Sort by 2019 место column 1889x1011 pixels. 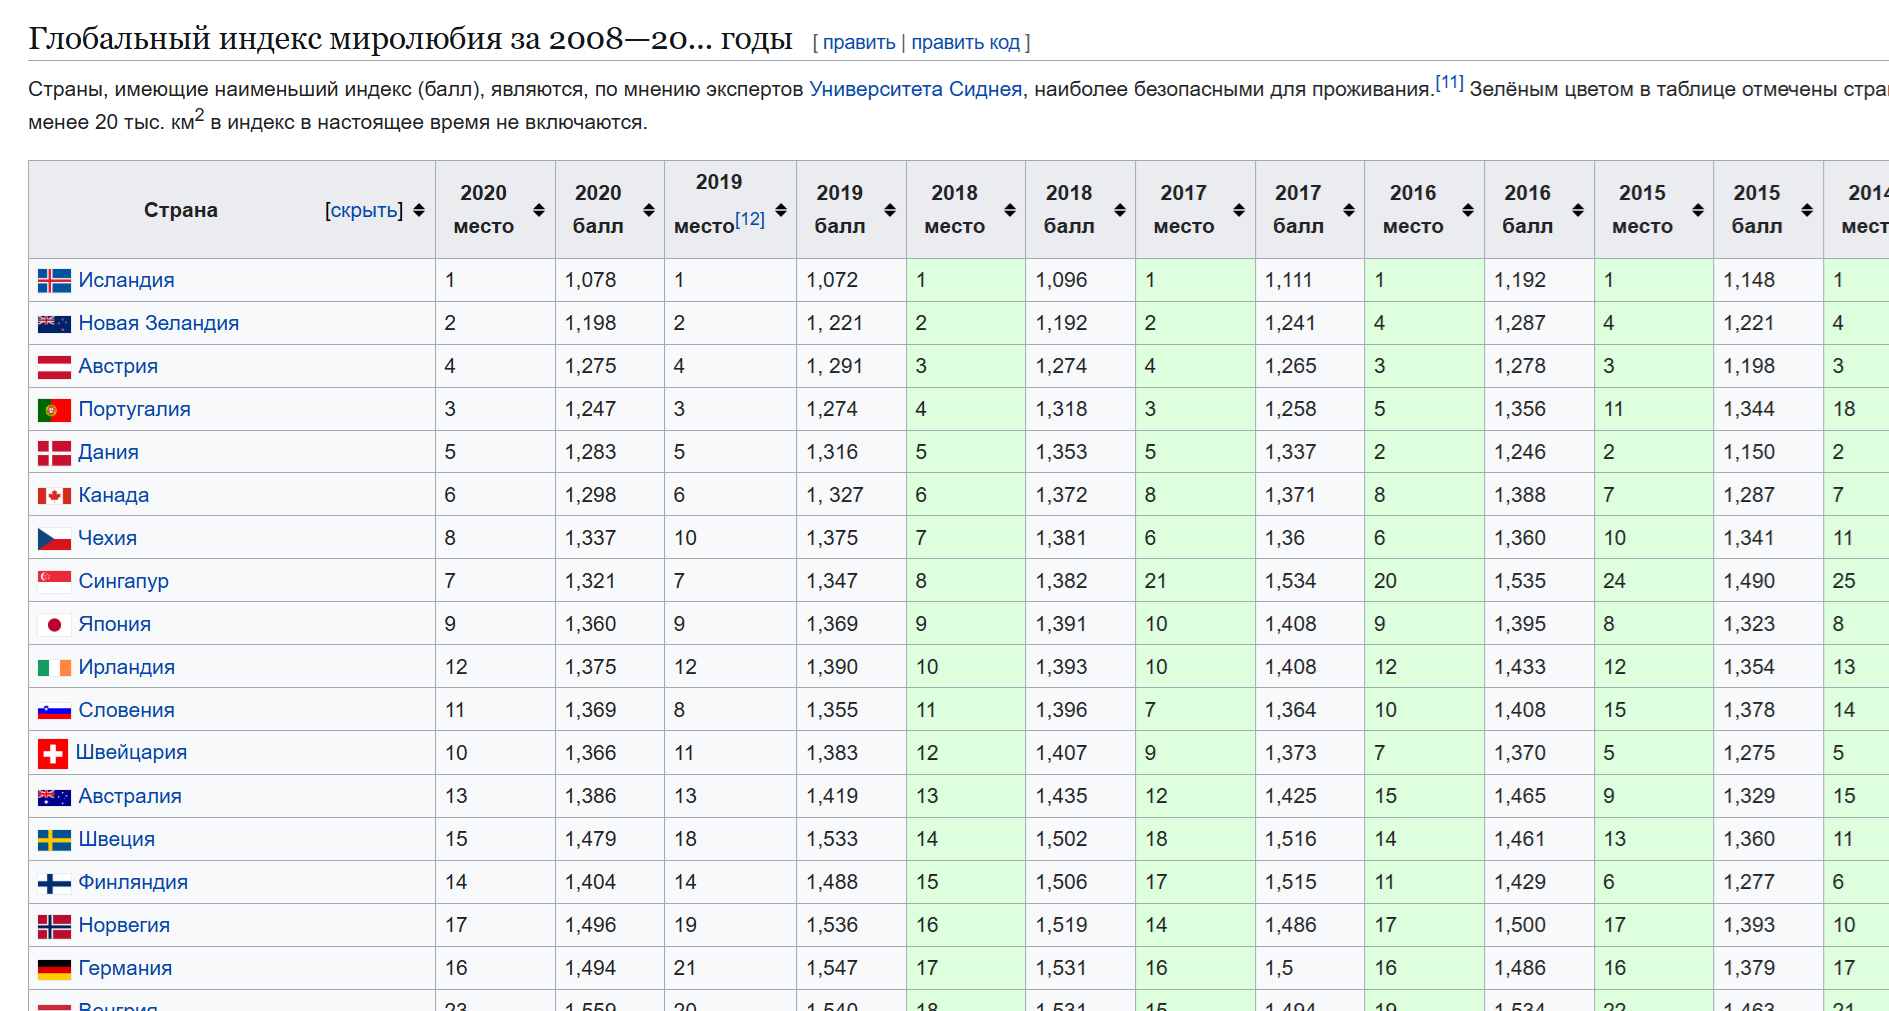pyautogui.click(x=781, y=210)
